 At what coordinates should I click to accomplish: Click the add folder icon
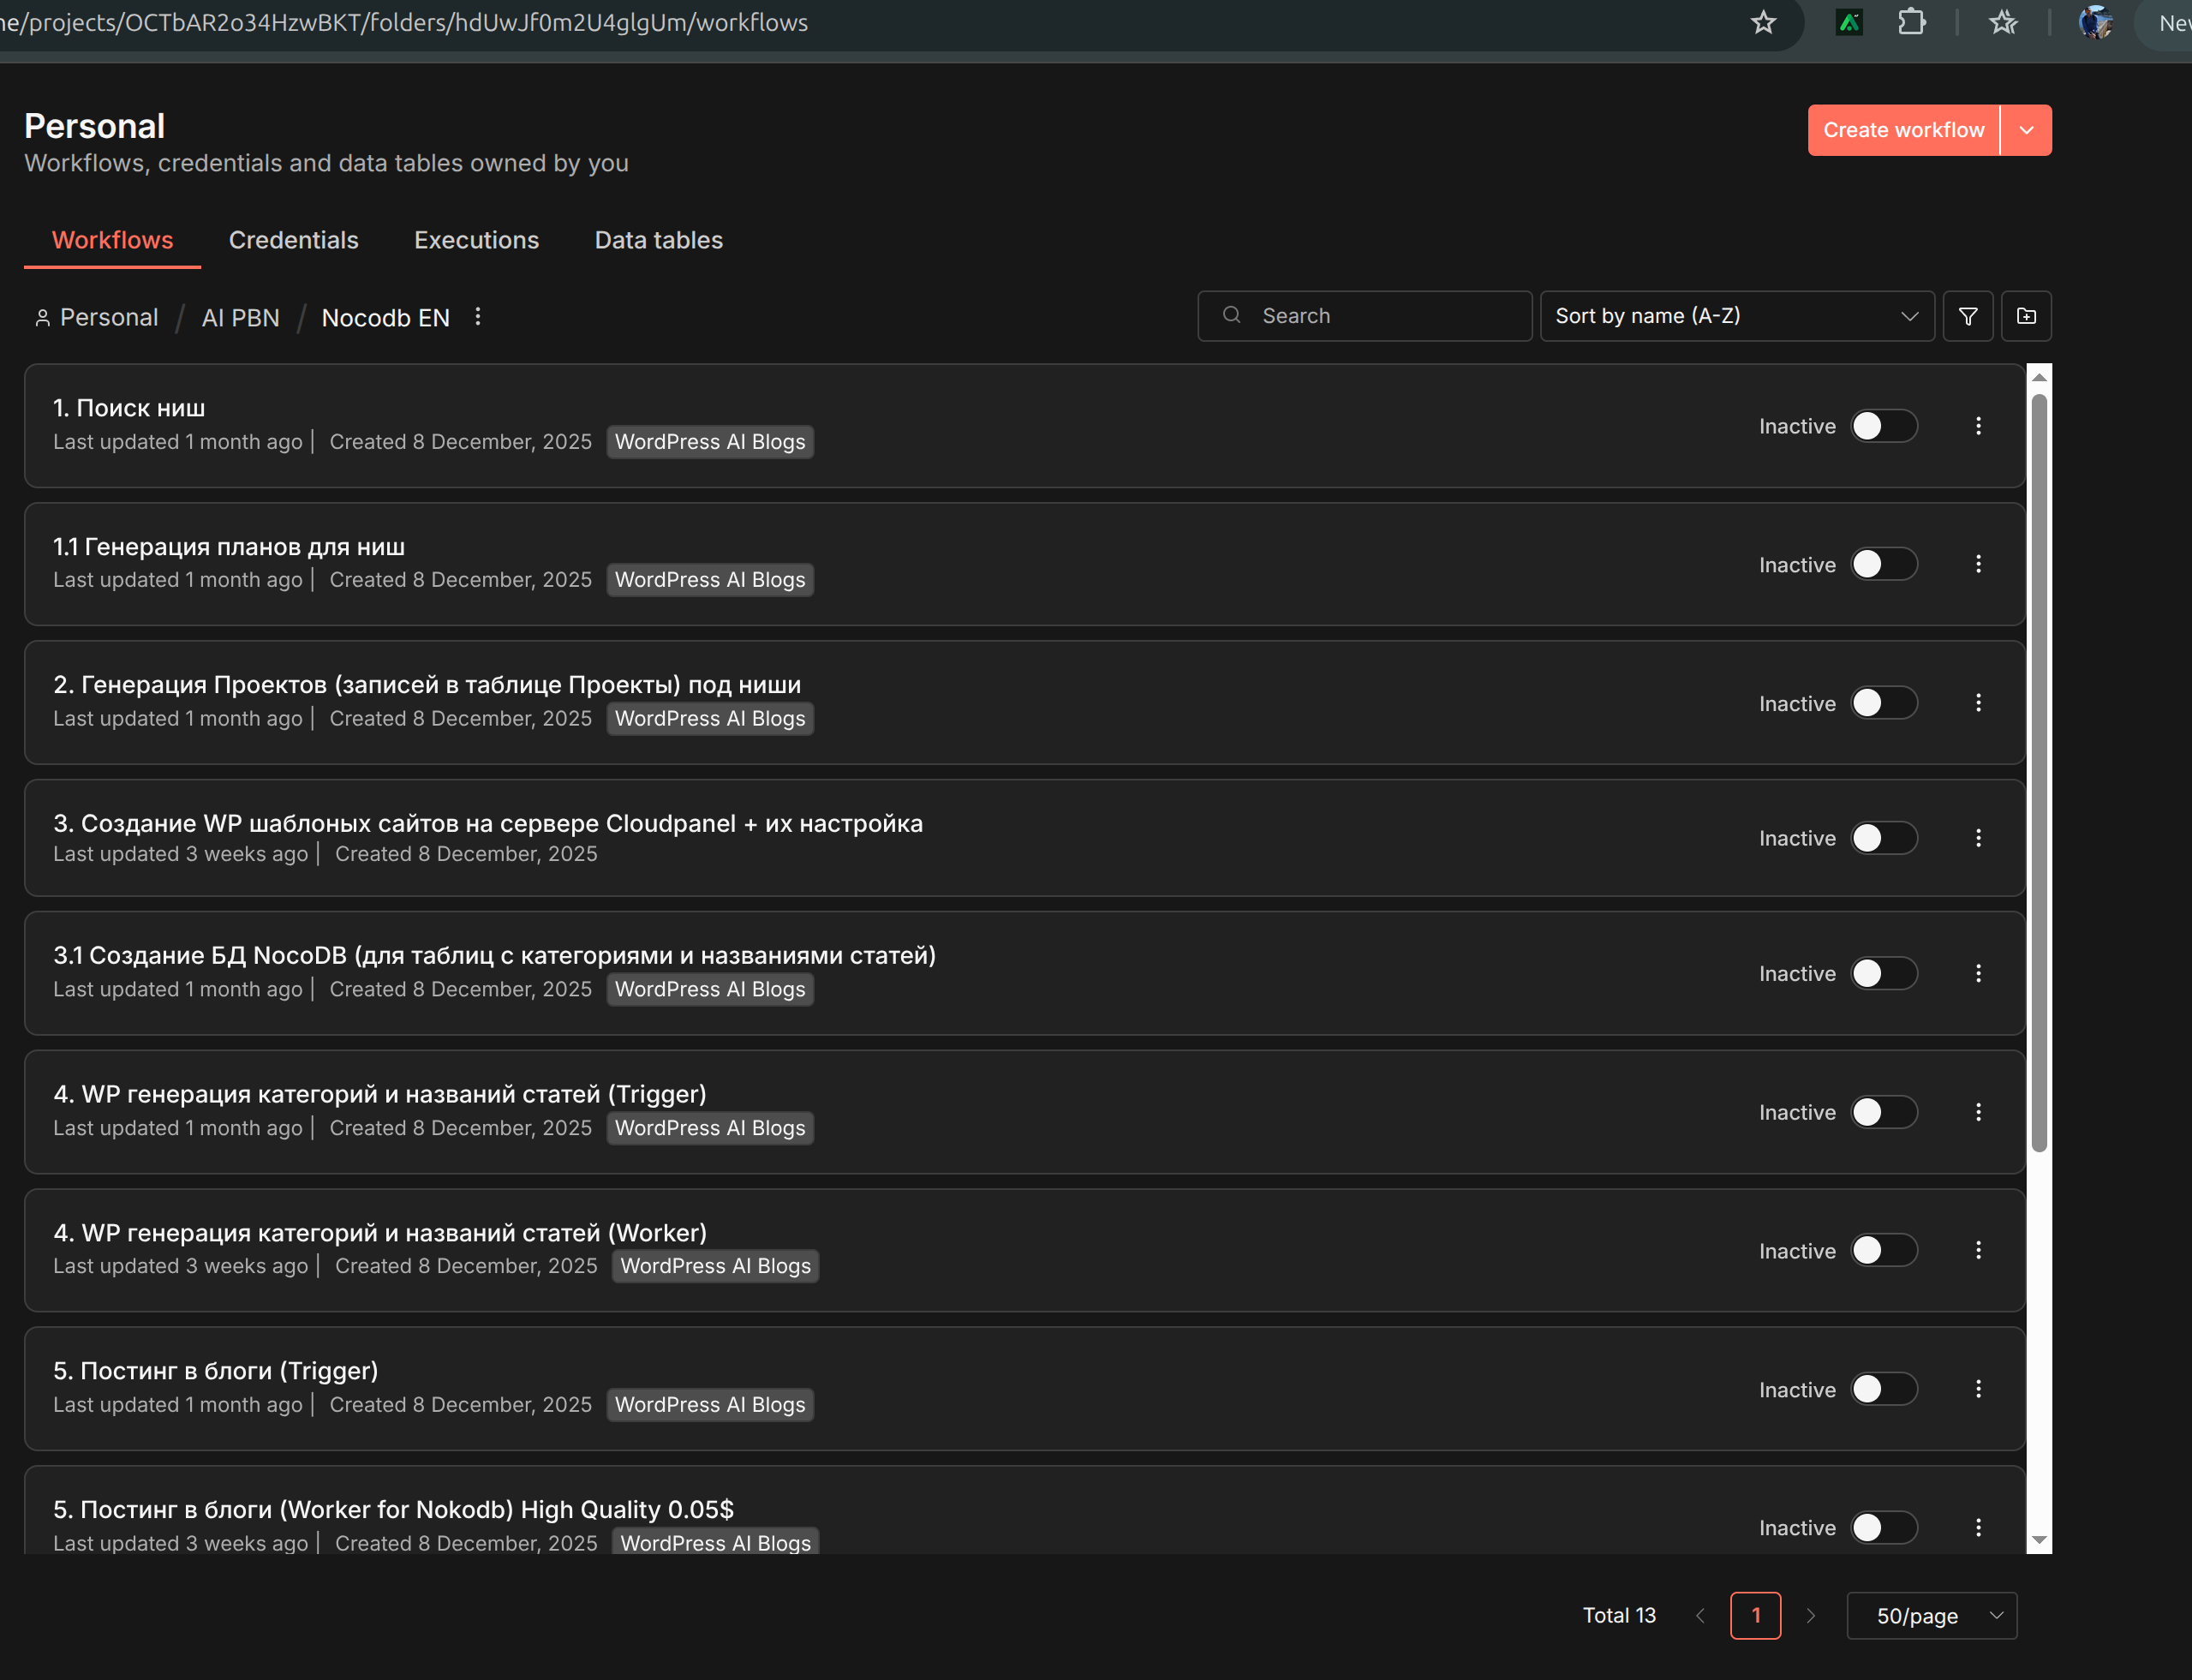(x=2026, y=316)
